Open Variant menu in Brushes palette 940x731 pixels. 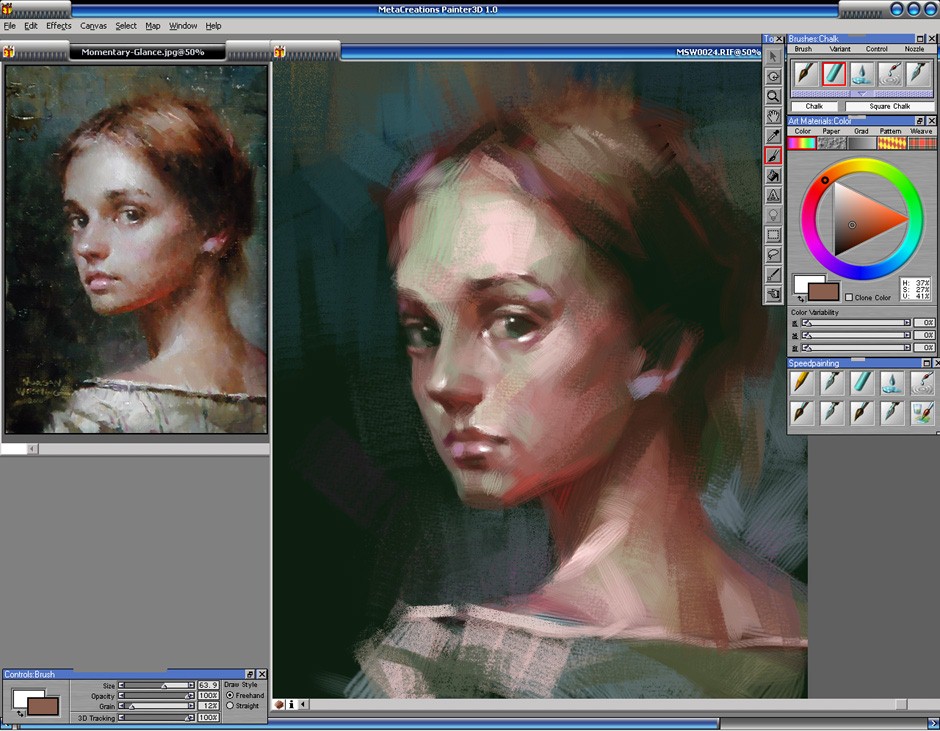pyautogui.click(x=839, y=49)
